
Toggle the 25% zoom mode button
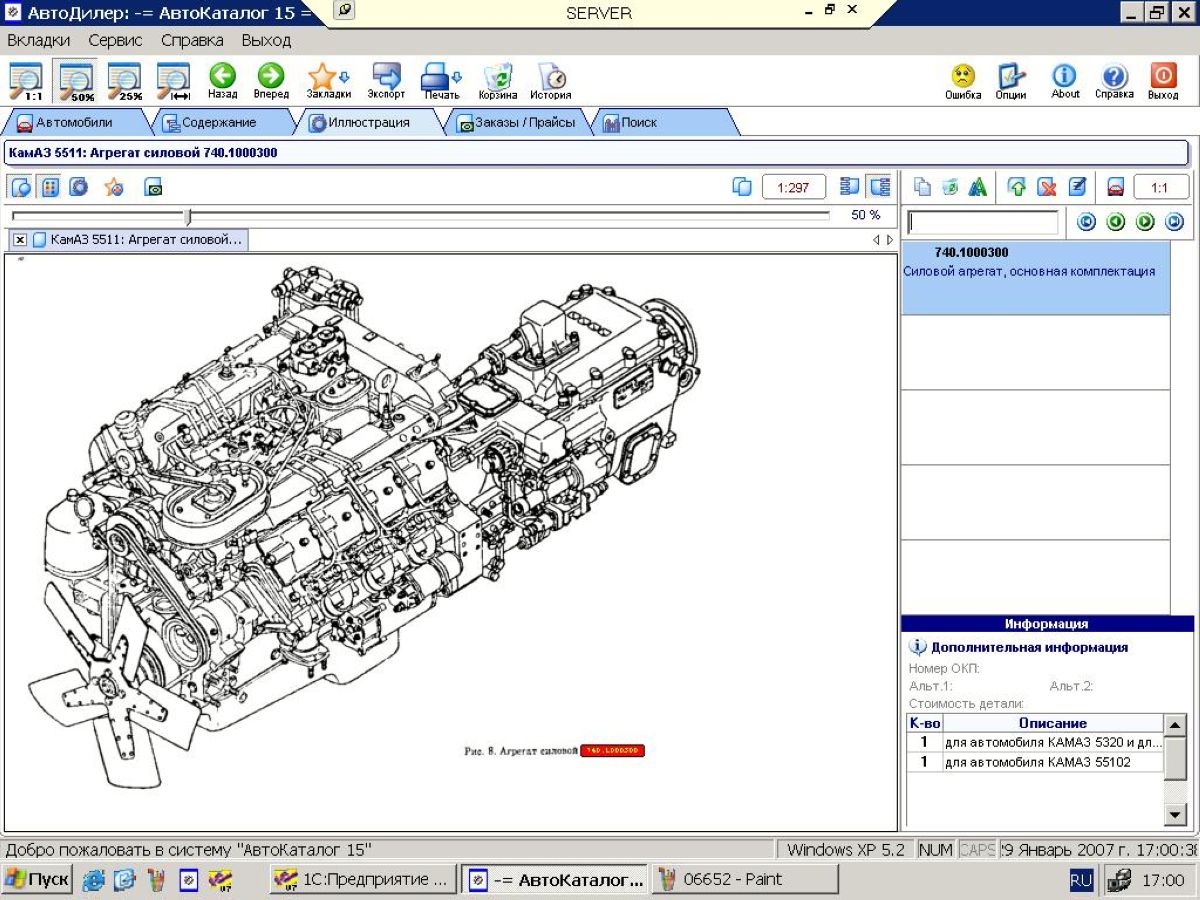click(x=124, y=81)
